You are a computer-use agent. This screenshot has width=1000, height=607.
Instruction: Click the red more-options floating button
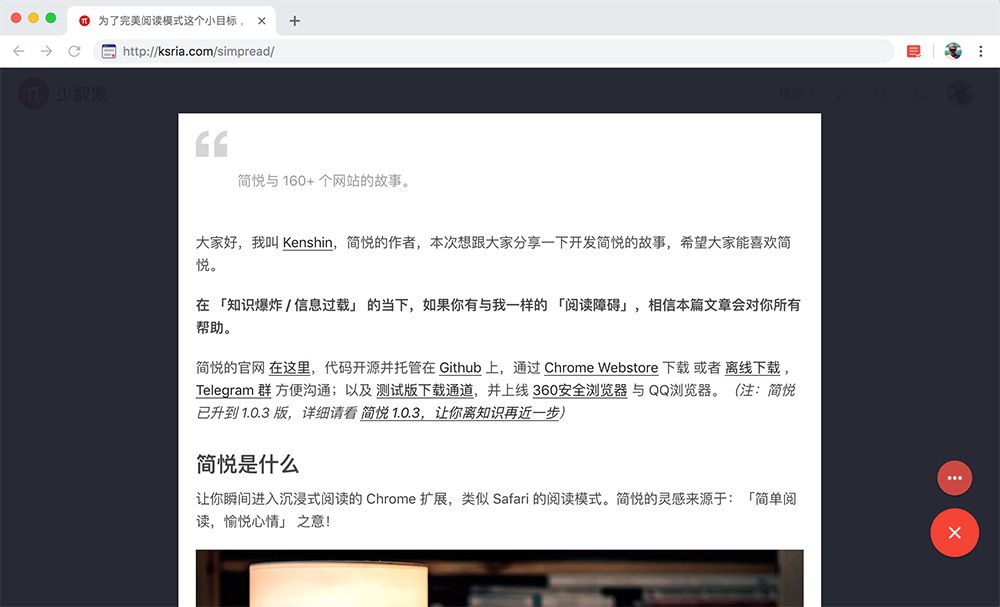pyautogui.click(x=955, y=478)
